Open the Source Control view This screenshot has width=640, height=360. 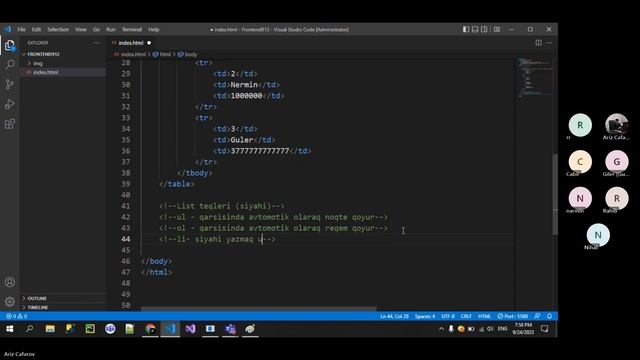pos(10,84)
